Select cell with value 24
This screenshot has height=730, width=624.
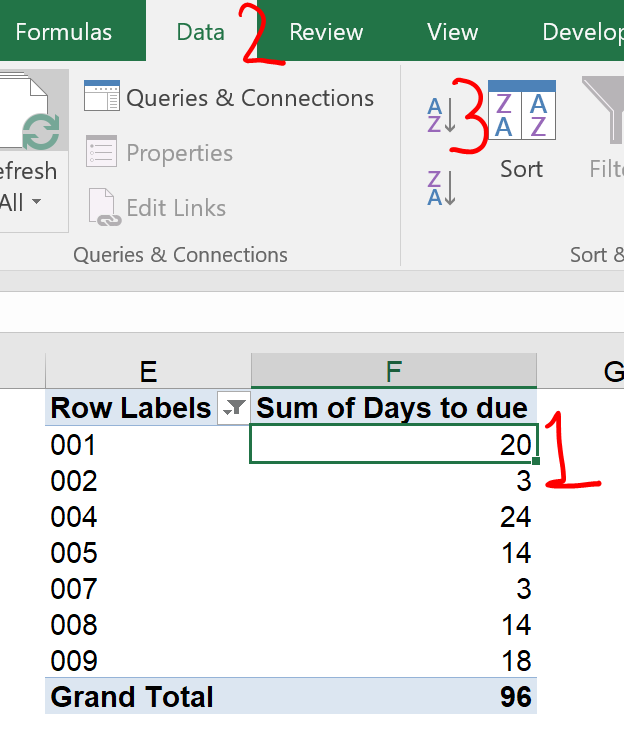point(393,517)
